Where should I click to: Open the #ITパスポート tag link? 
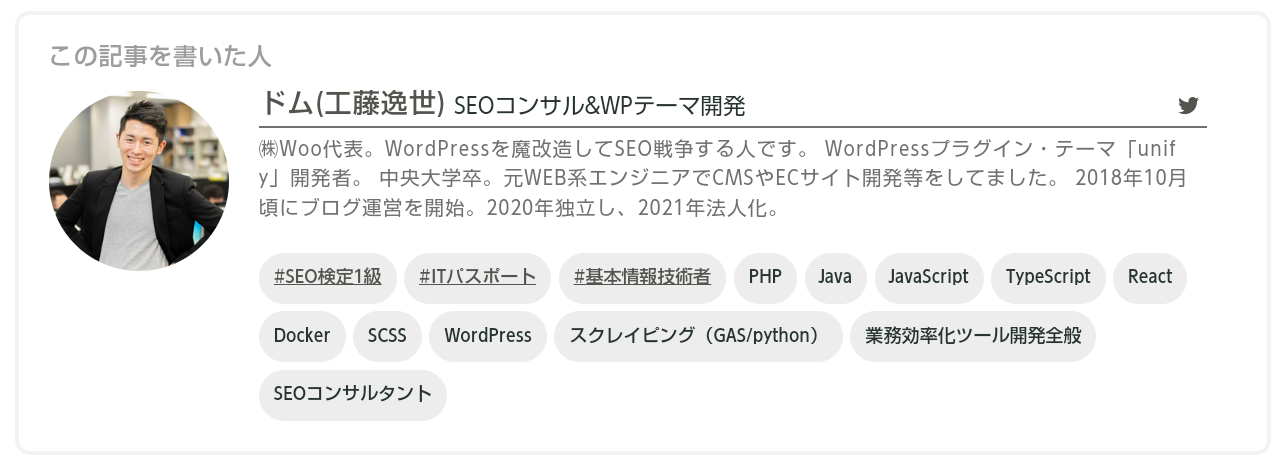click(x=477, y=277)
